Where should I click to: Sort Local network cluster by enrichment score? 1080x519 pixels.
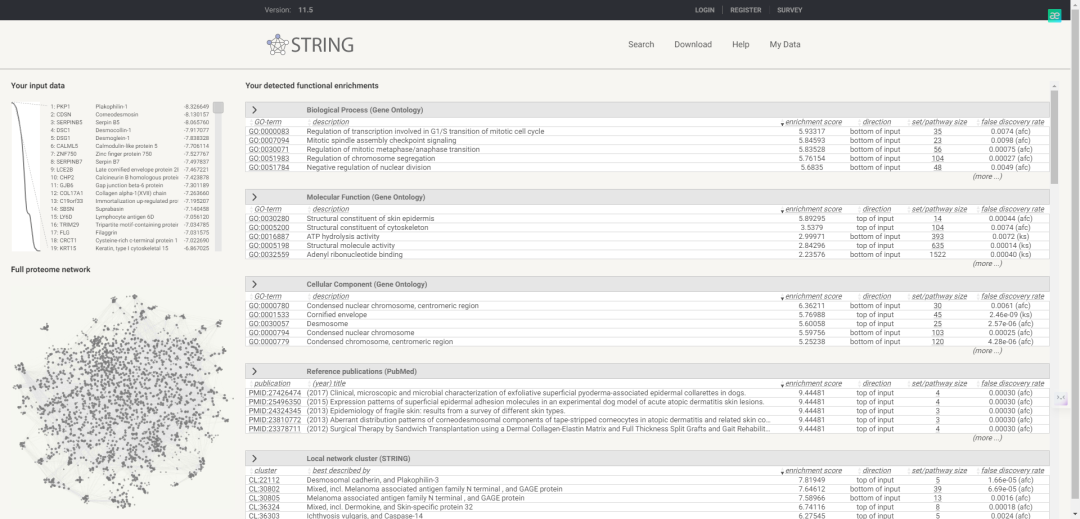point(813,471)
